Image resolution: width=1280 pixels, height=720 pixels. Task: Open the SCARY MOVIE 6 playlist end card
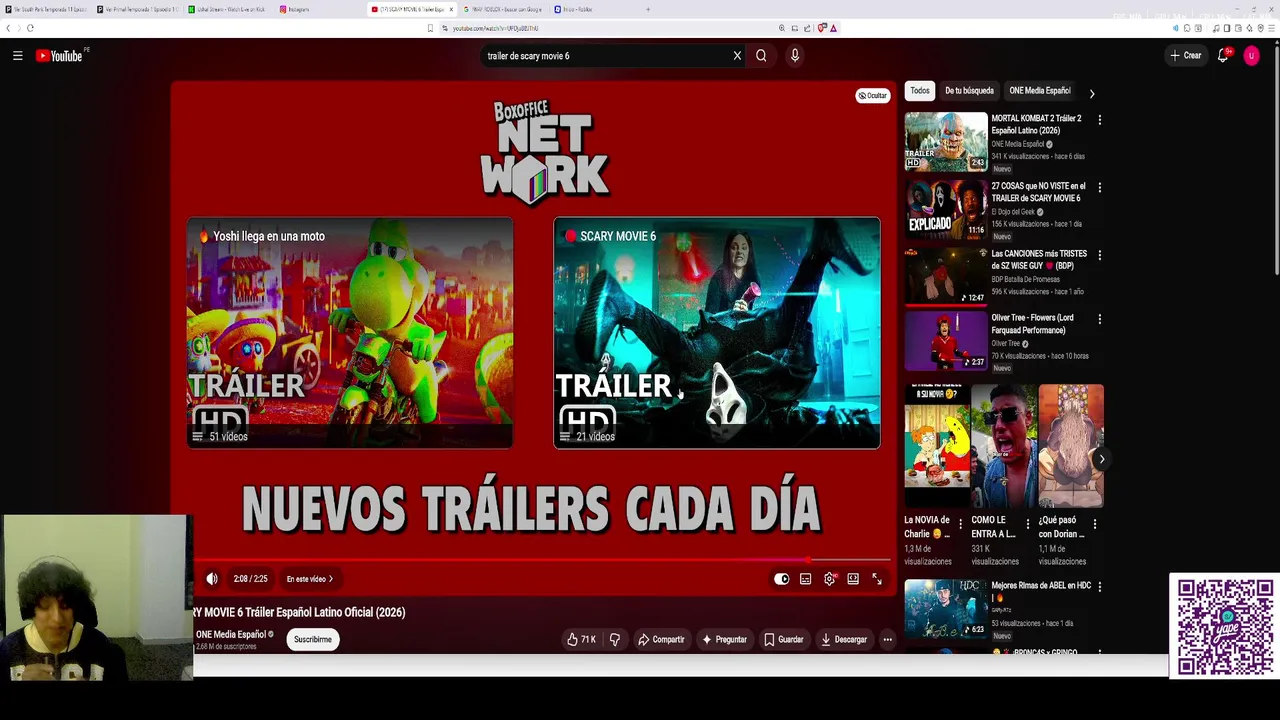coord(717,333)
